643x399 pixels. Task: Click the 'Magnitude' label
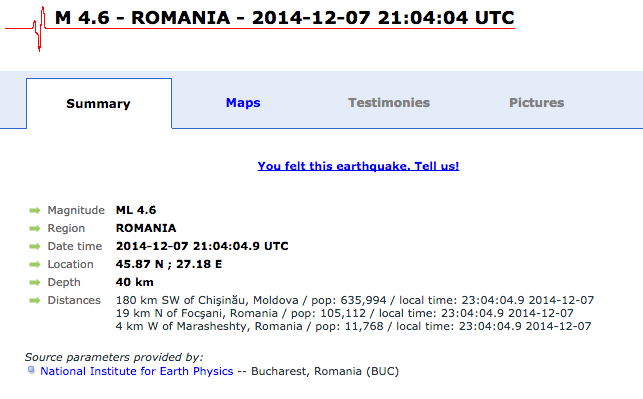76,210
